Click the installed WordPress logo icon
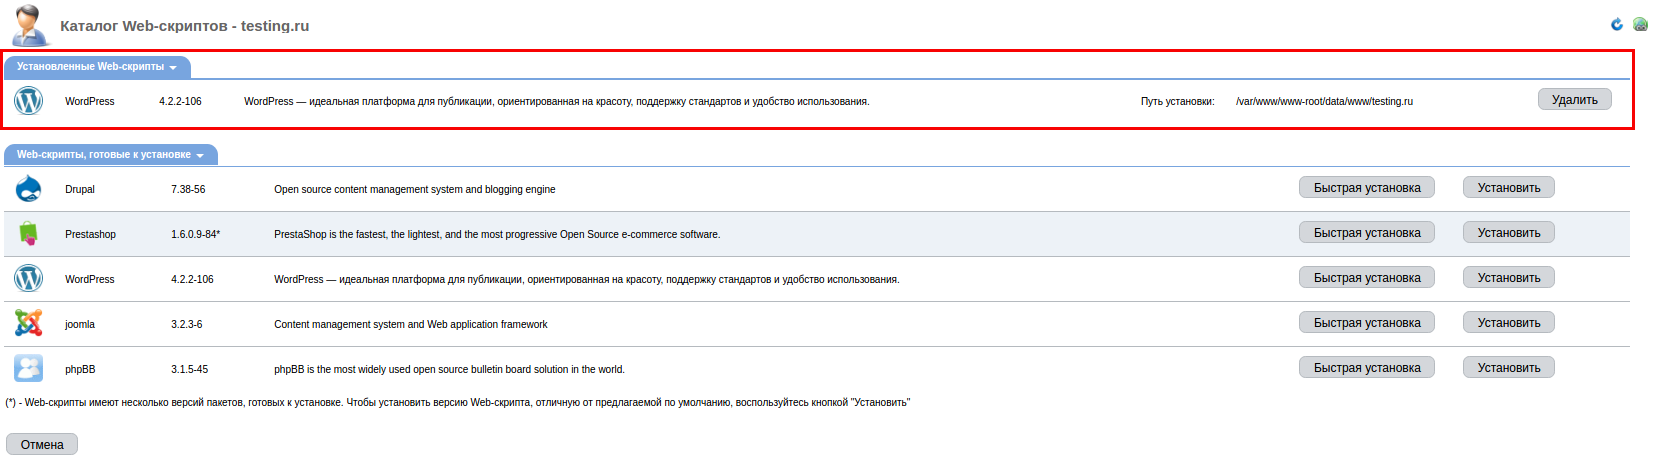1656x459 pixels. (x=28, y=101)
